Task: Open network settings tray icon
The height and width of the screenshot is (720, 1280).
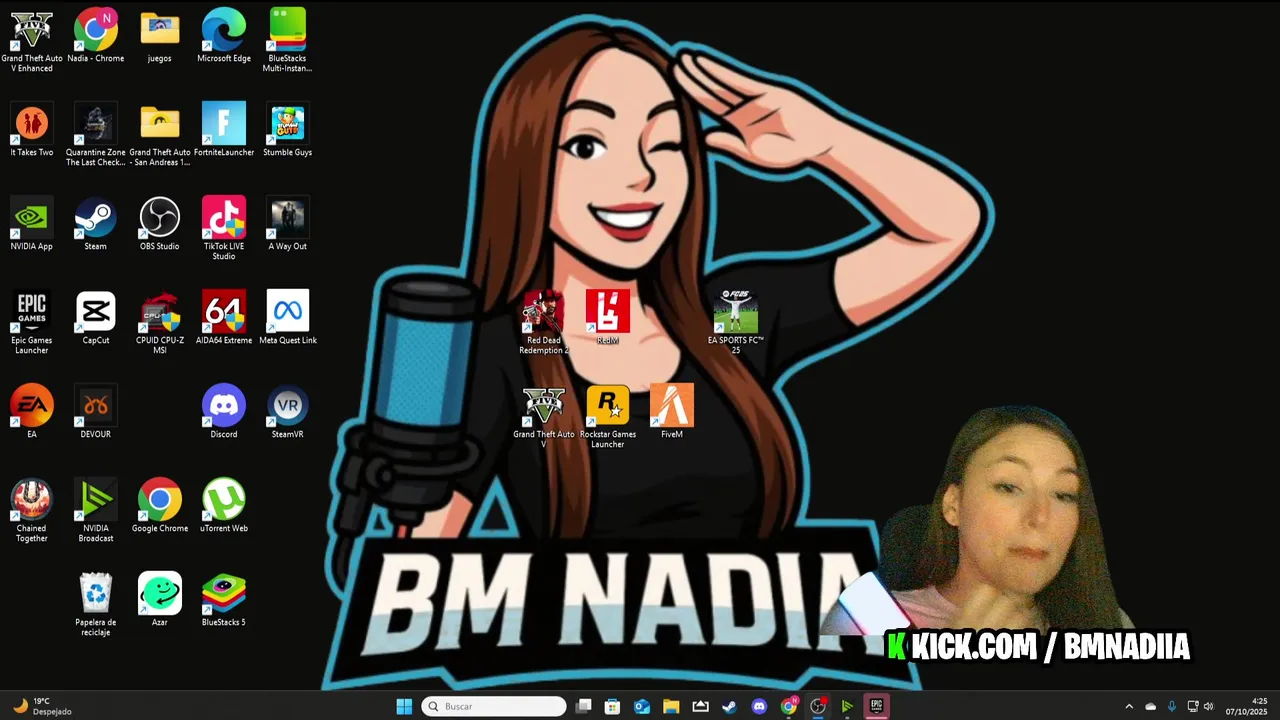Action: click(1193, 707)
